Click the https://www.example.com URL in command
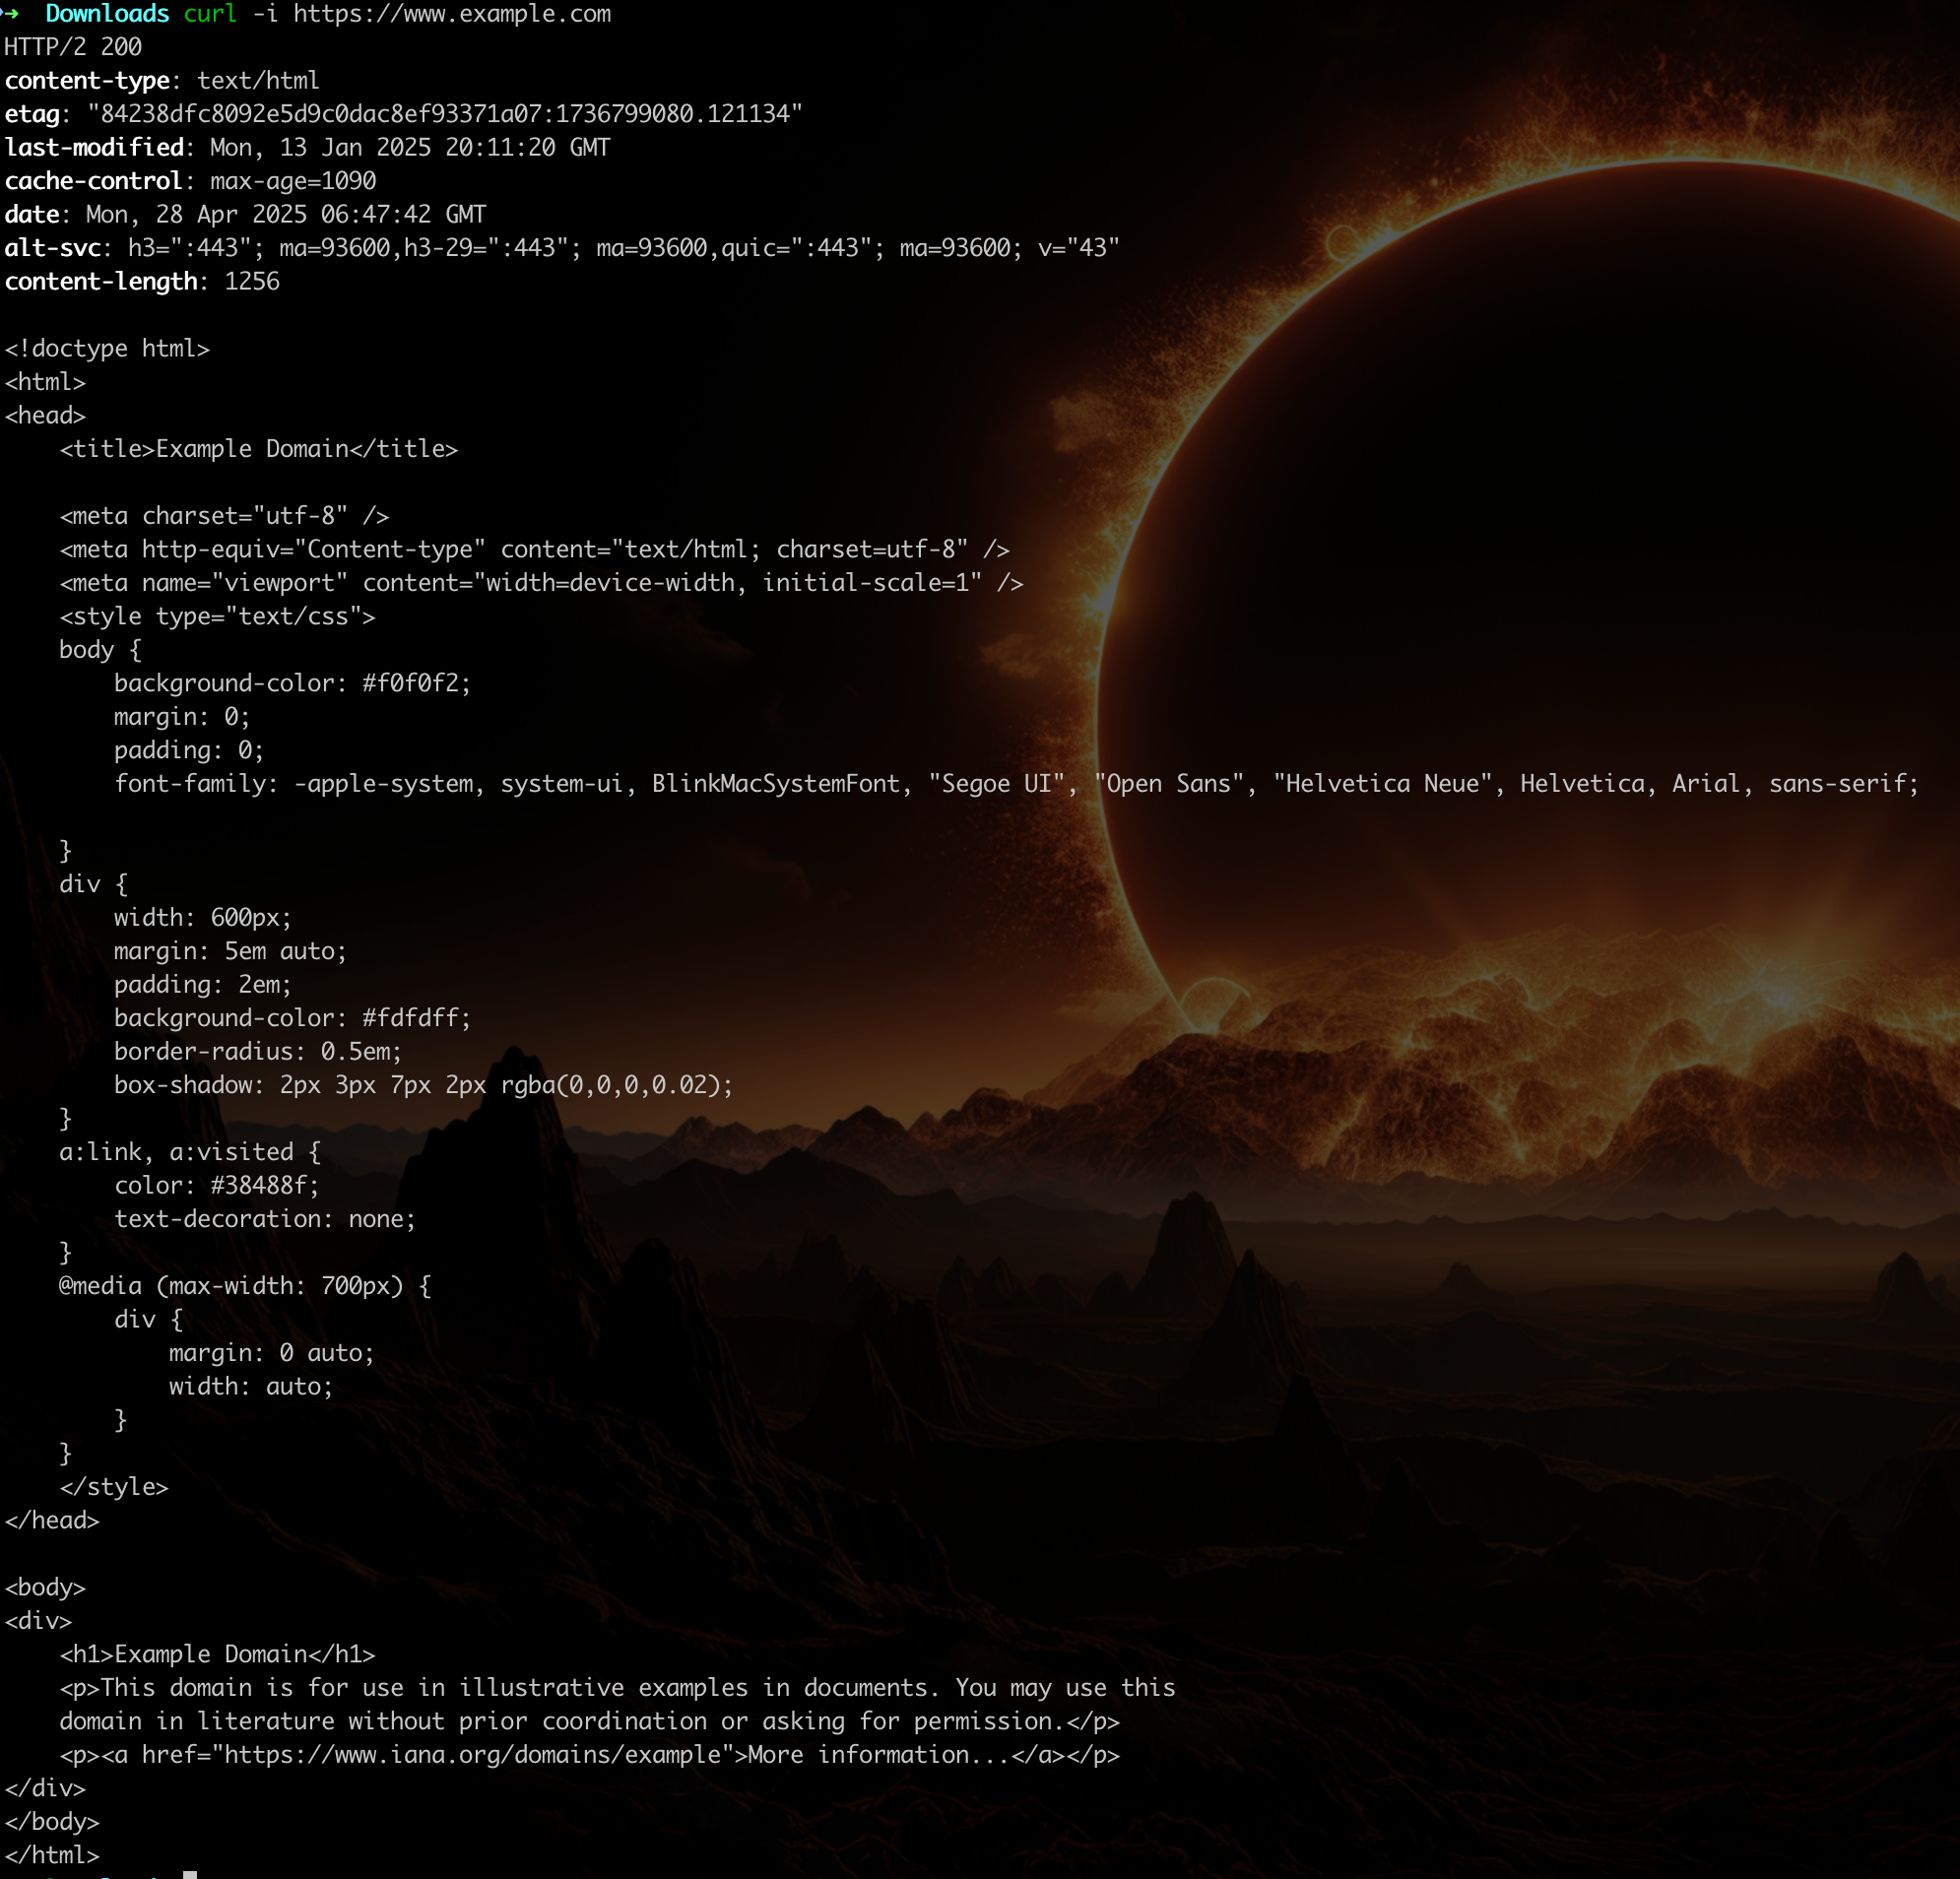1960x1879 pixels. [x=452, y=14]
